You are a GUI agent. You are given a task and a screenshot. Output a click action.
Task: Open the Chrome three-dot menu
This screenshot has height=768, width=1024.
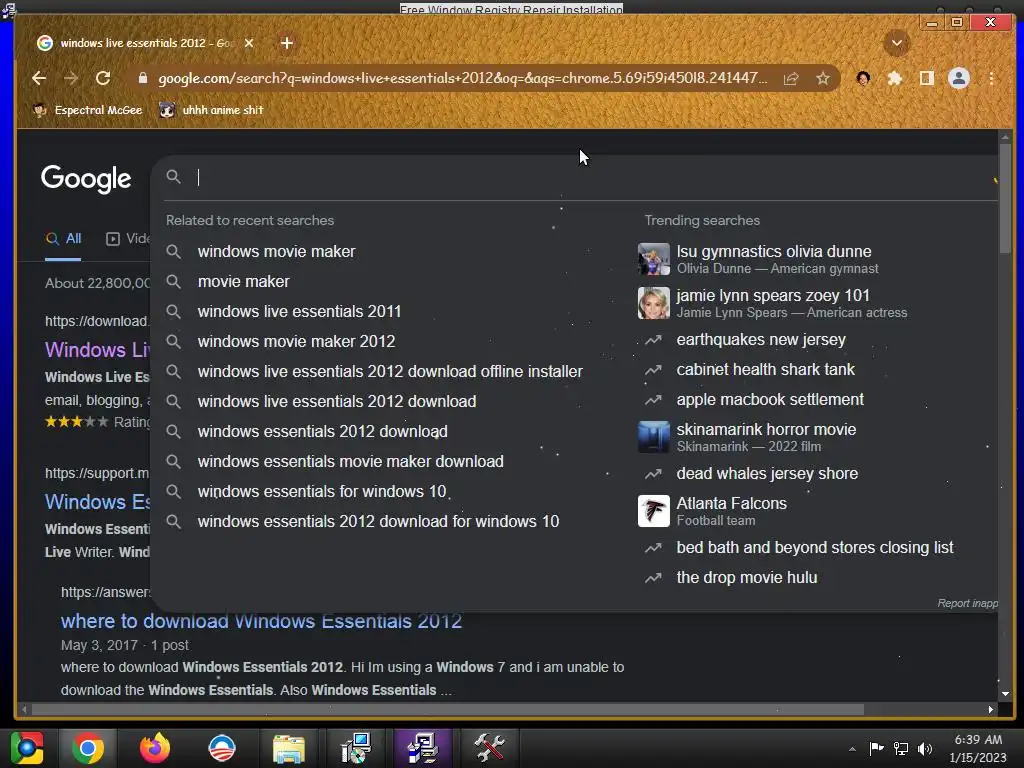point(991,78)
